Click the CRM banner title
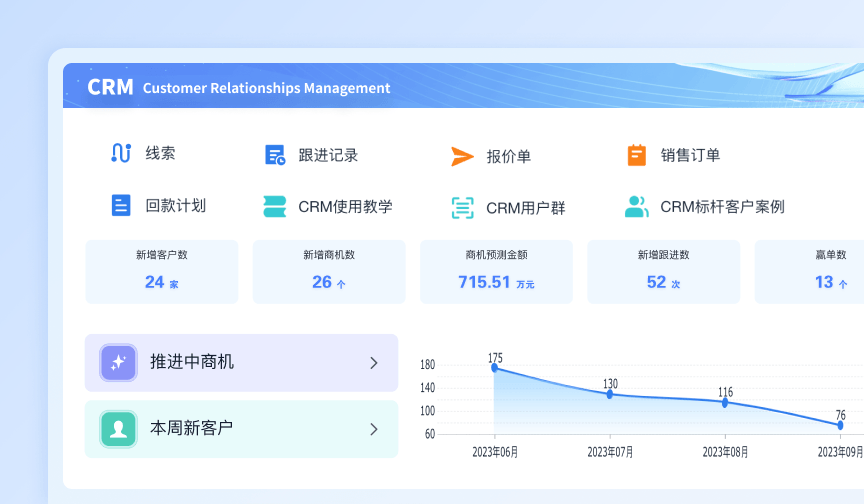This screenshot has height=504, width=864. point(110,87)
